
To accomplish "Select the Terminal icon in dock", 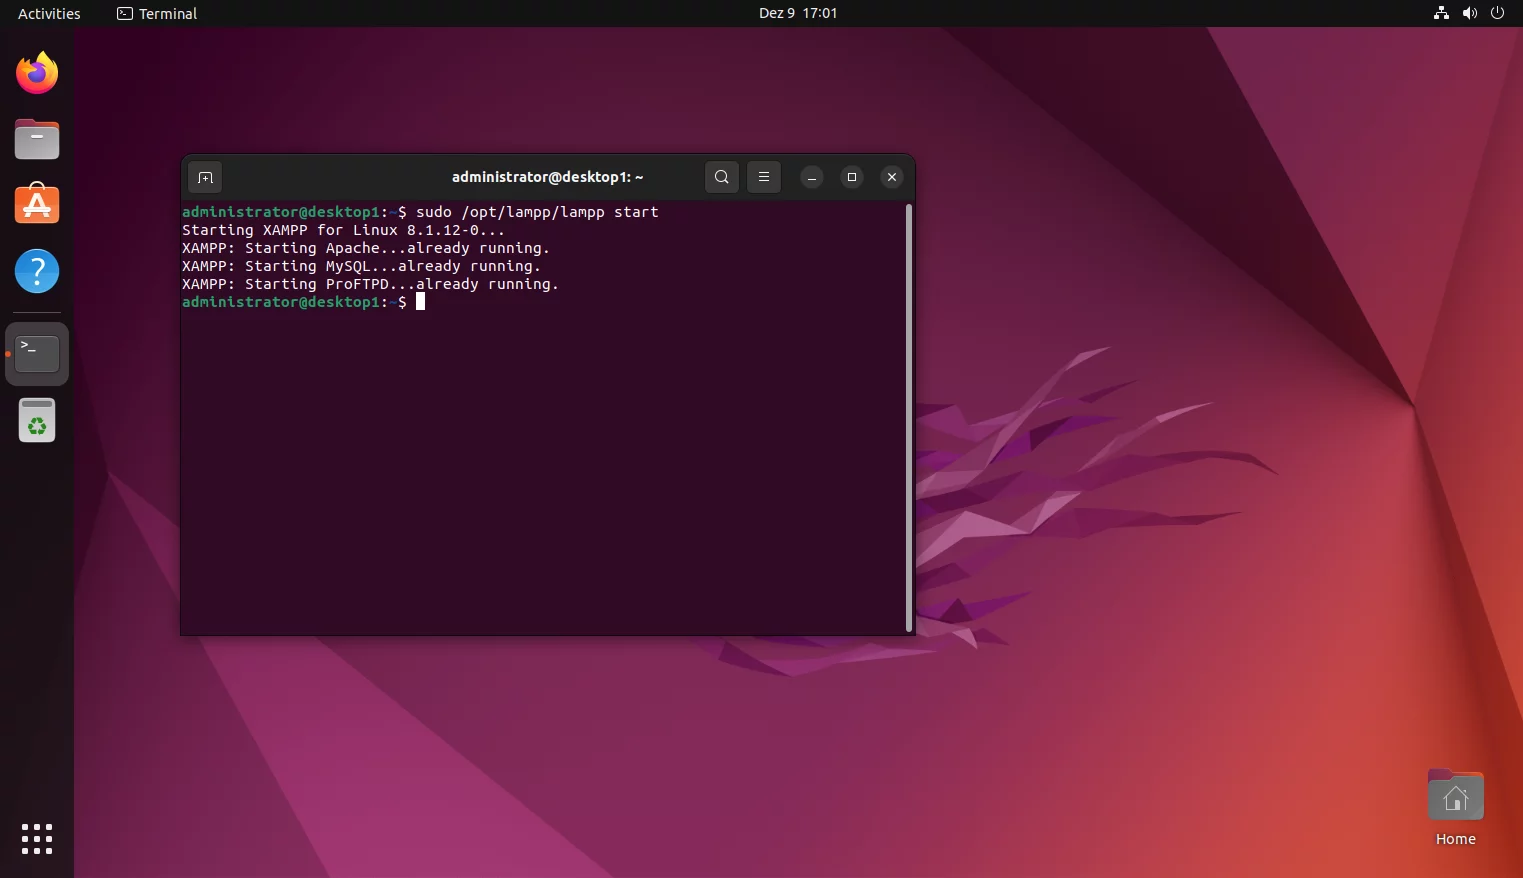I will tap(37, 354).
